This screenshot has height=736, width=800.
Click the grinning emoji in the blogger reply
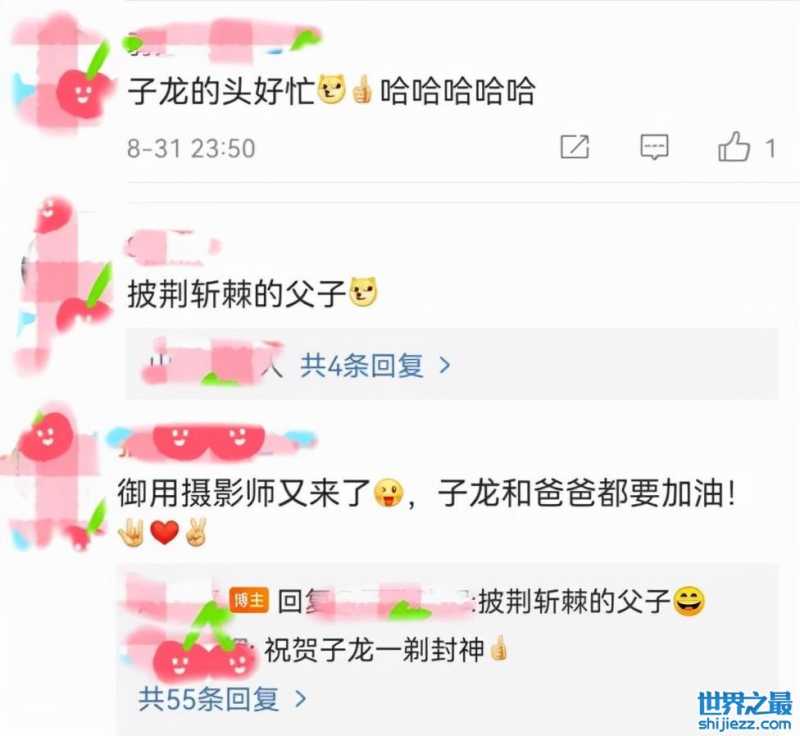[x=689, y=601]
